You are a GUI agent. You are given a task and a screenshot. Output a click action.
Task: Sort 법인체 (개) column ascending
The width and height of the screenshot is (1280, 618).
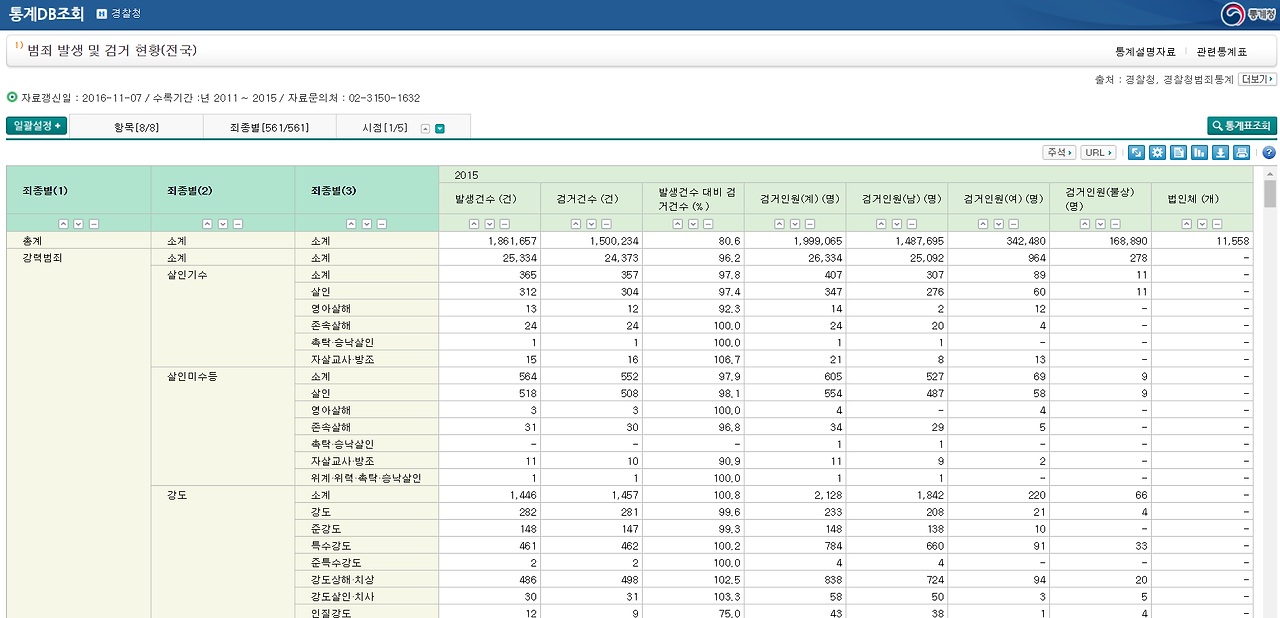click(1188, 224)
